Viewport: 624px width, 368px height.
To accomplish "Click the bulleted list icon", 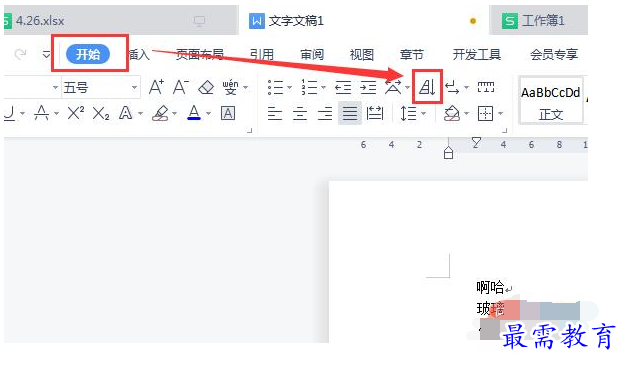I will (275, 87).
